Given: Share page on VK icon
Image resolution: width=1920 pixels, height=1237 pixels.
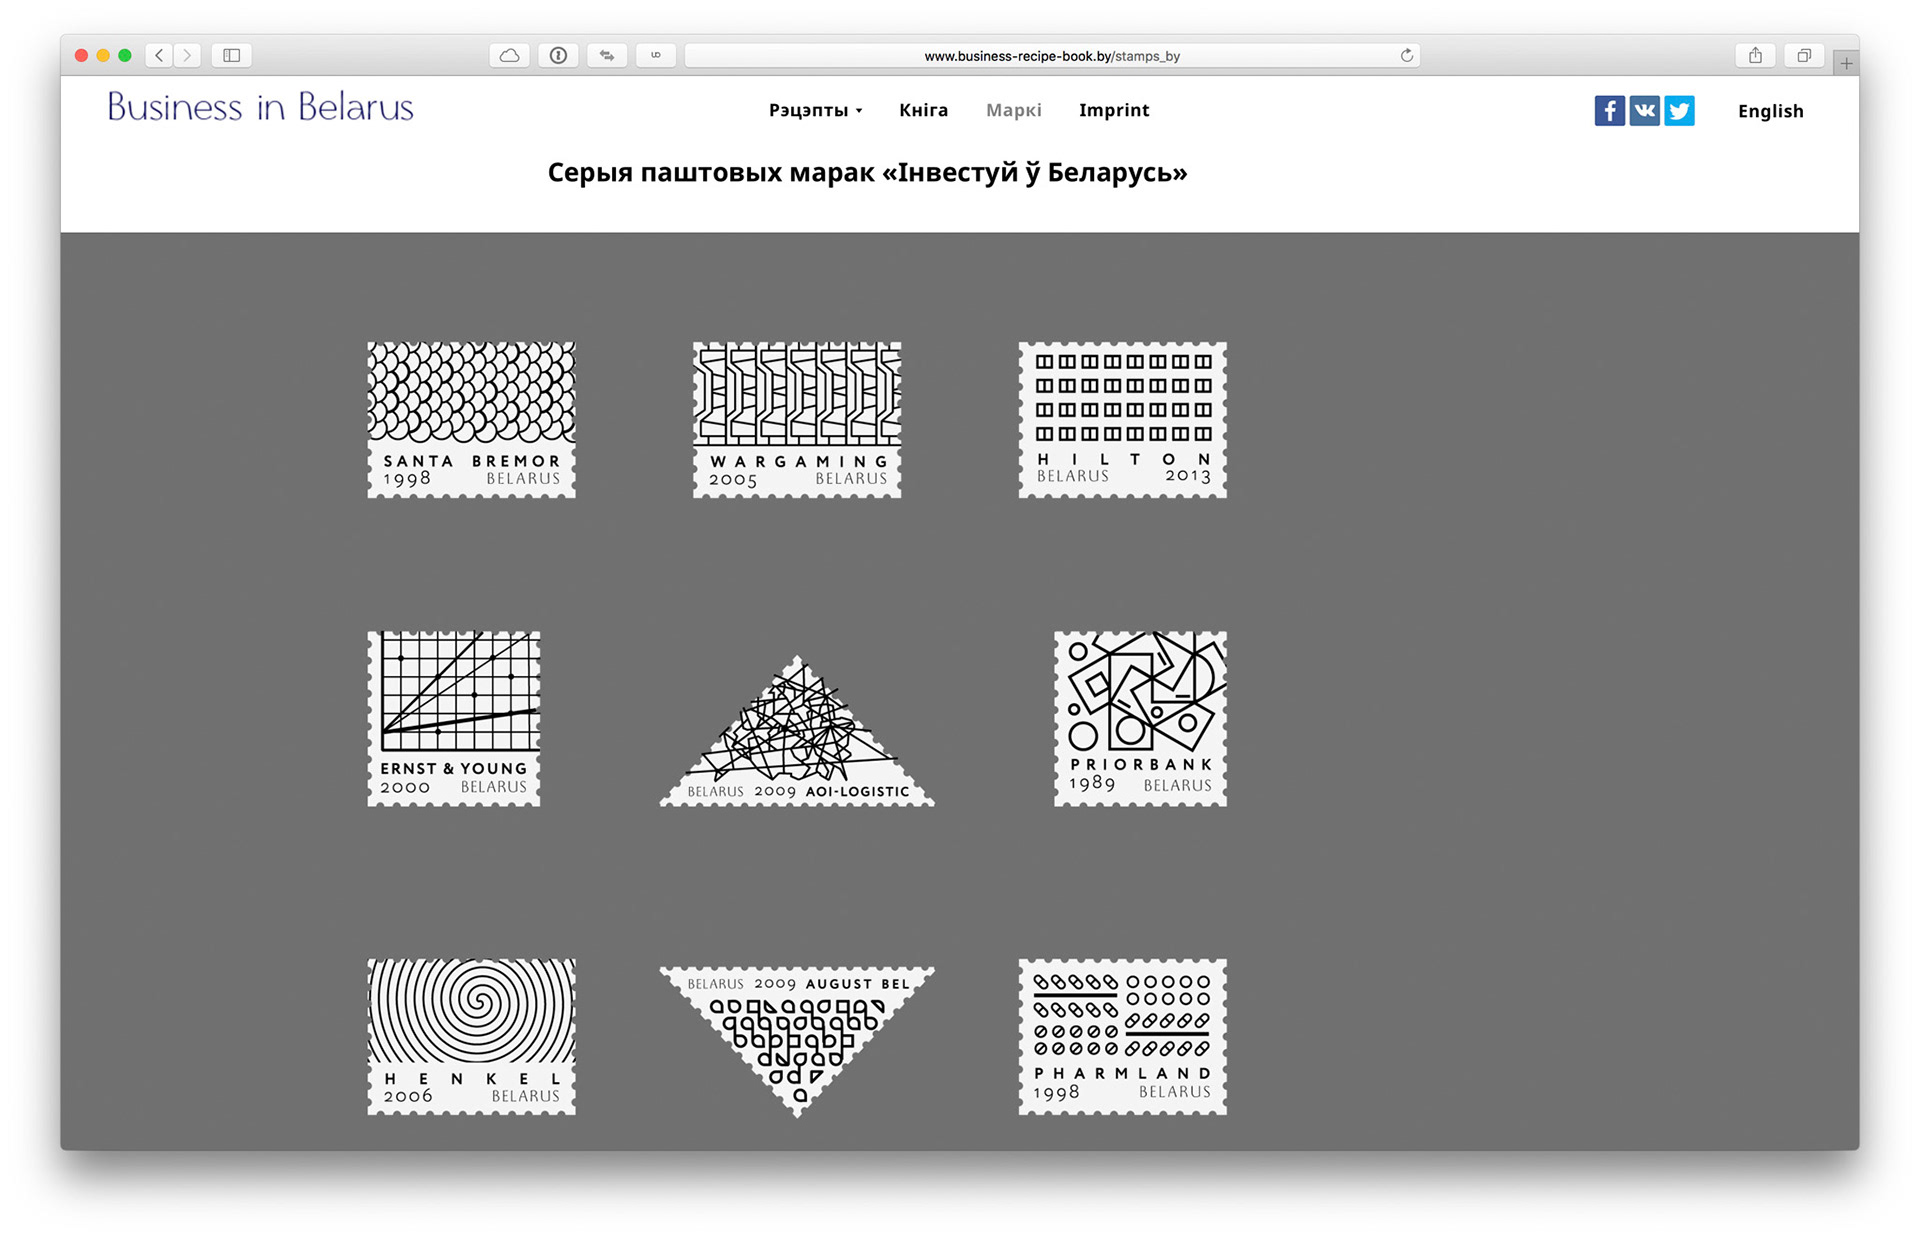Looking at the screenshot, I should tap(1644, 110).
